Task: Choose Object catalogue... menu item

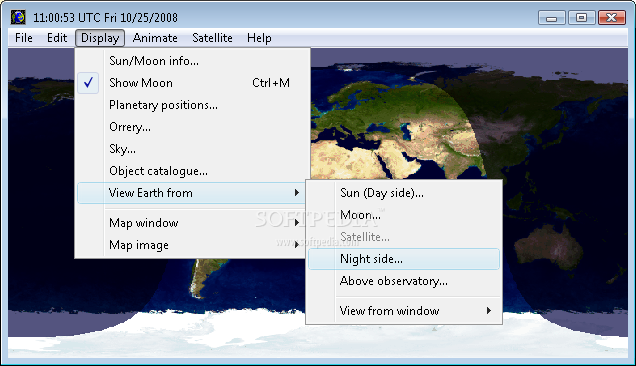Action: (x=193, y=171)
